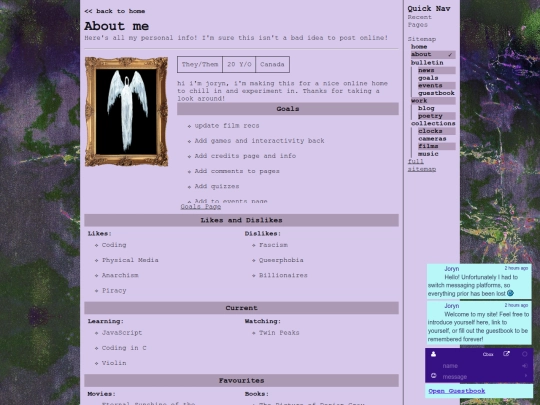Viewport: 540px width, 405px height.
Task: Go back to home link at top
Action: coord(115,11)
